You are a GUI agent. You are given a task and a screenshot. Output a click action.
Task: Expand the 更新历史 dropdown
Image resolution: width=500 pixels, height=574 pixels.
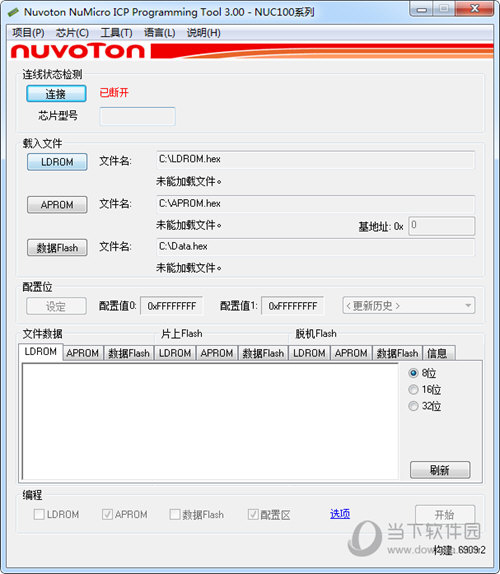click(x=409, y=306)
